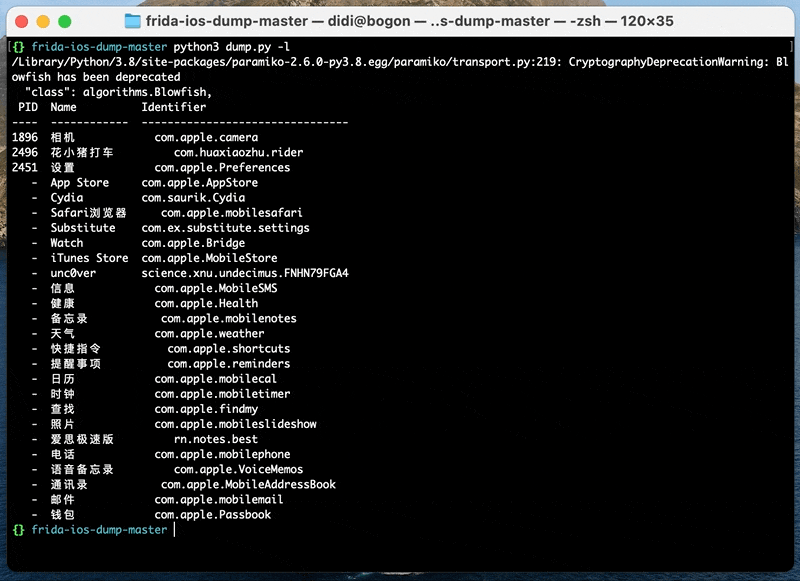
Task: Click the '提醒事项' app name
Action: [76, 364]
